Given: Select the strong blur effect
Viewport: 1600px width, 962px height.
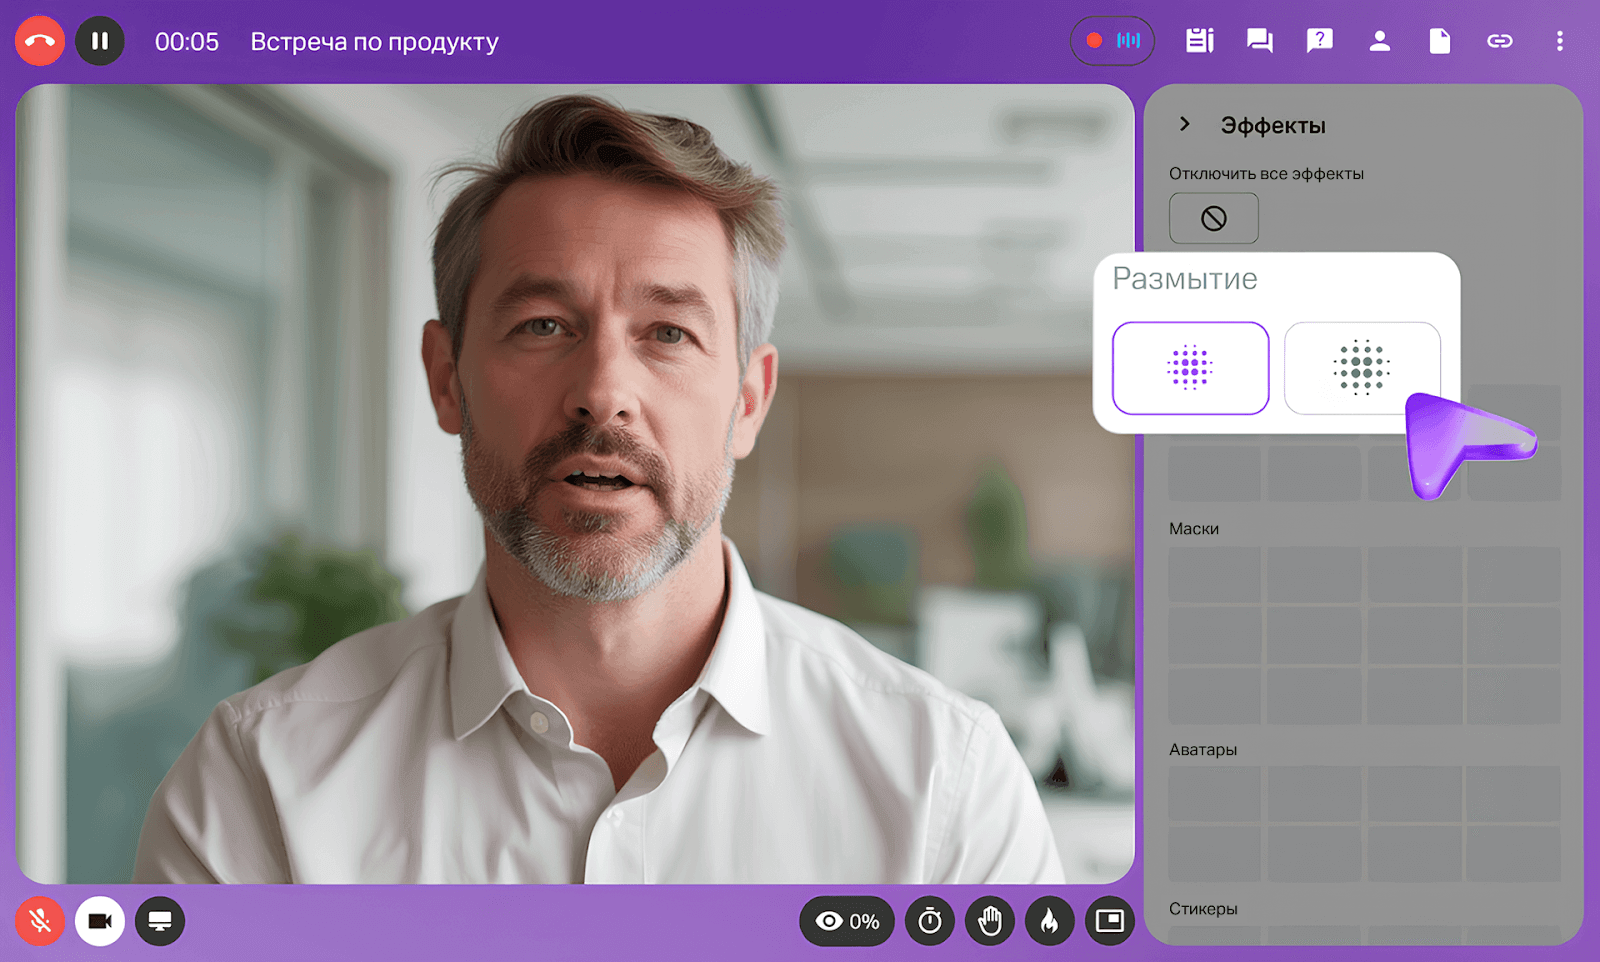Looking at the screenshot, I should click(1361, 368).
